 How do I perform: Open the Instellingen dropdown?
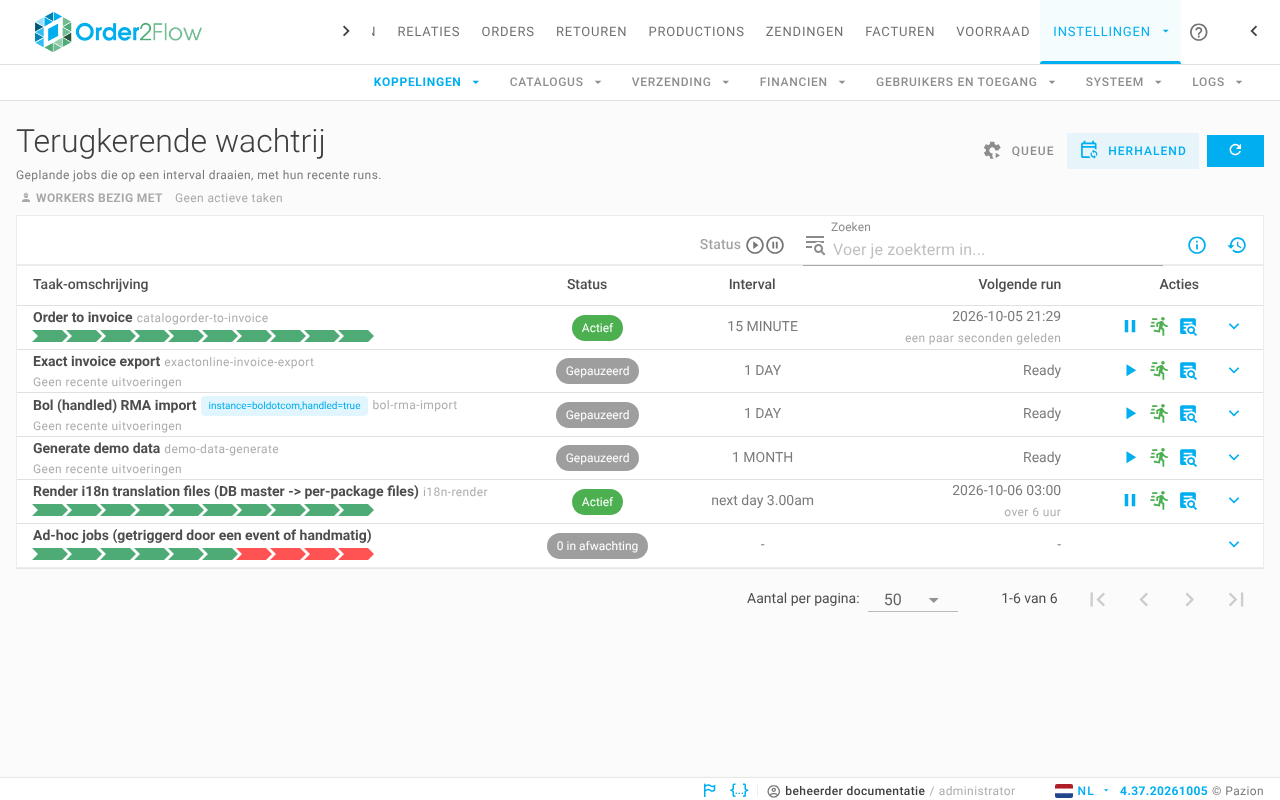pyautogui.click(x=1111, y=32)
